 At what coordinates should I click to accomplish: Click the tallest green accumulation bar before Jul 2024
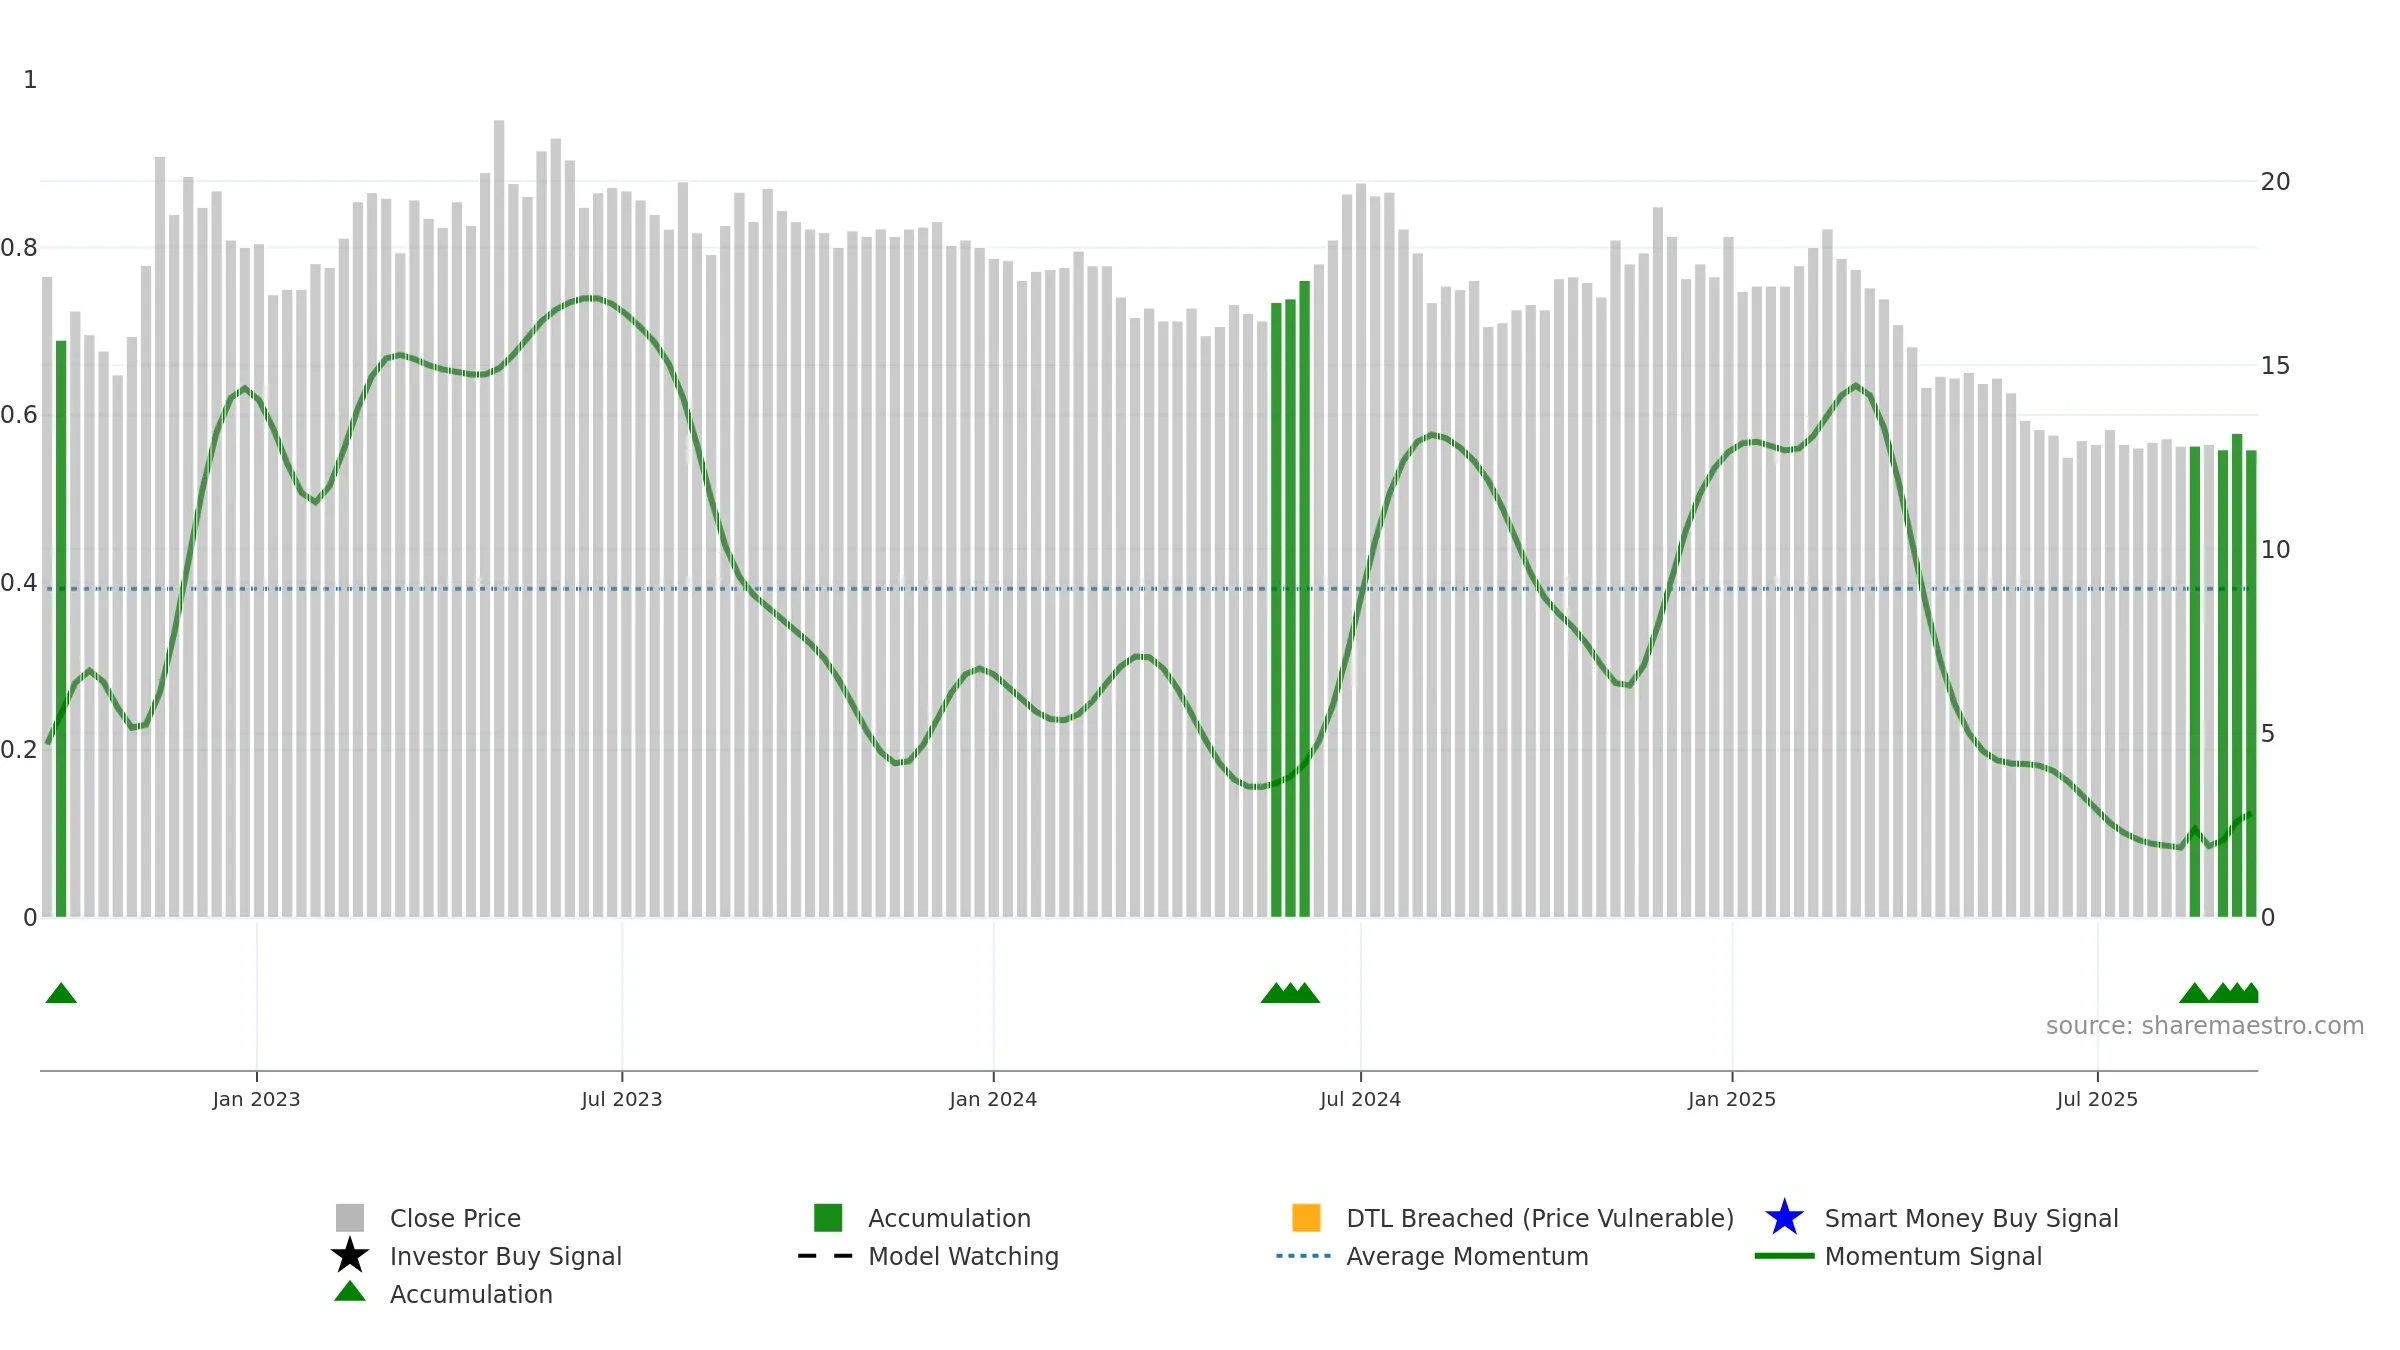1304,599
